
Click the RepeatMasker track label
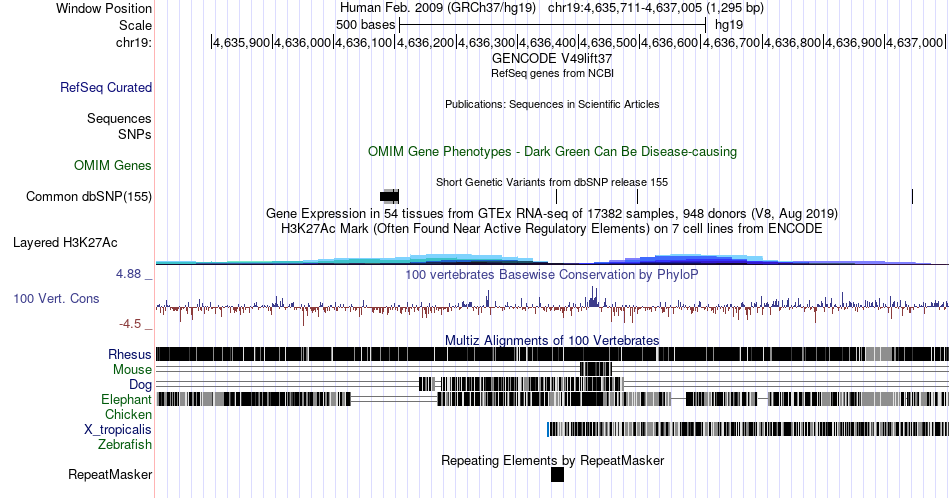pos(110,474)
